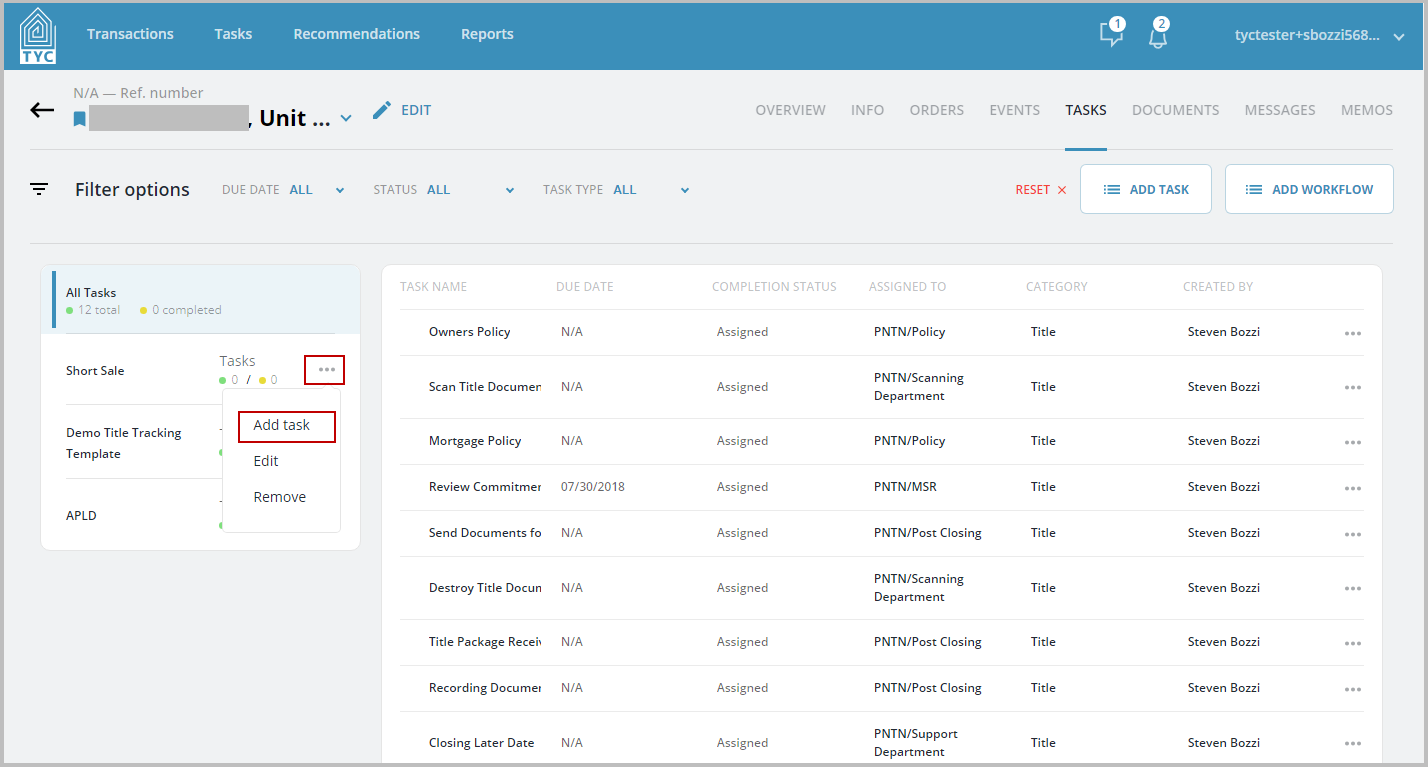Expand the property name chevron dropdown

coord(346,118)
